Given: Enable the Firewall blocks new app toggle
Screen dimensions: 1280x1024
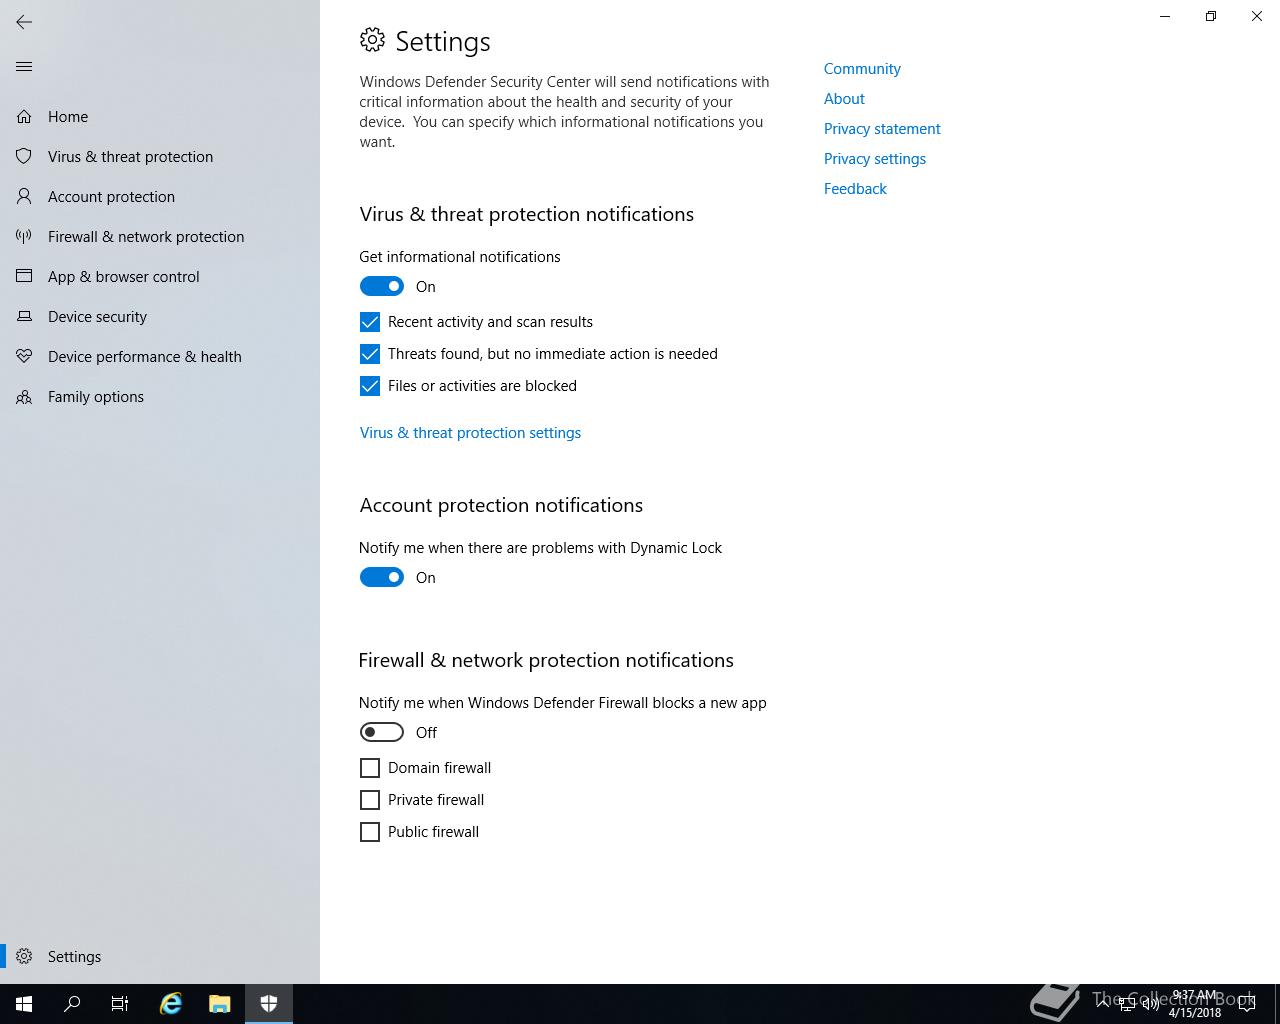Looking at the screenshot, I should (382, 733).
